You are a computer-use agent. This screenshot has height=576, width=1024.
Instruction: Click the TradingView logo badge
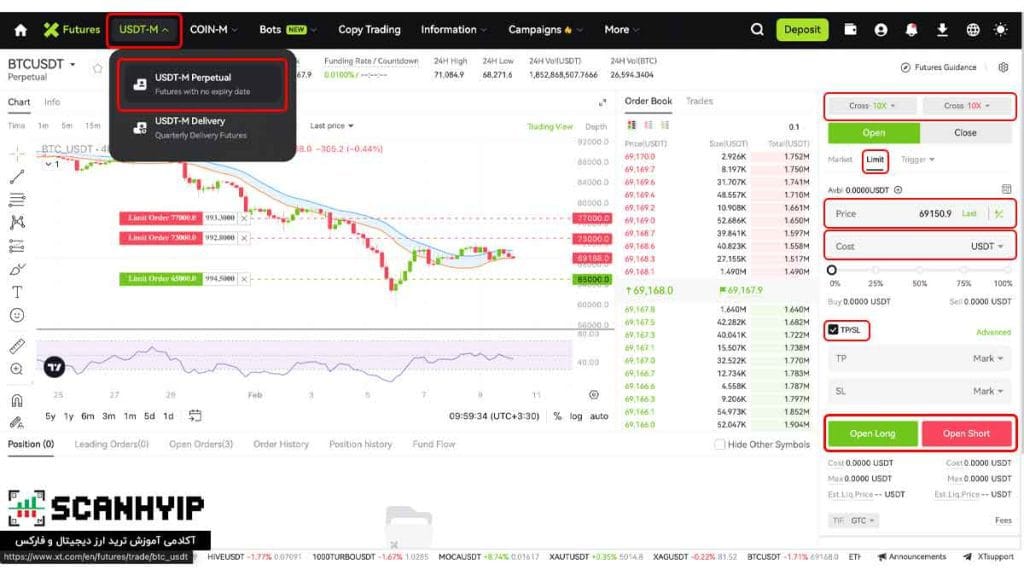pos(55,367)
